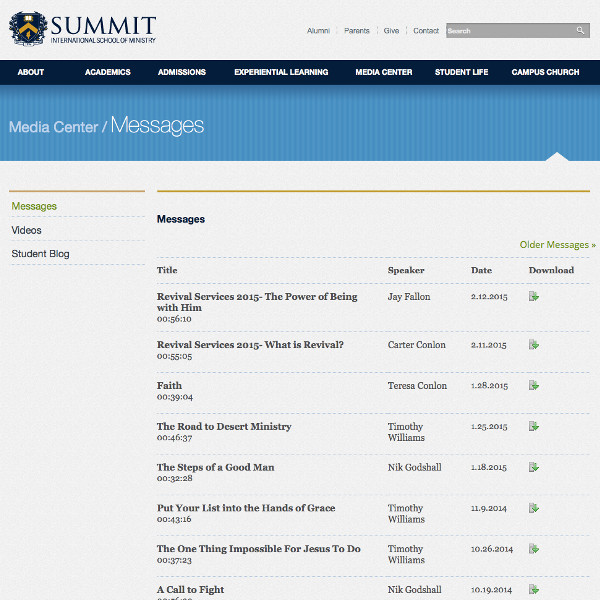Viewport: 600px width, 600px height.
Task: Click the Date column header
Action: point(481,270)
